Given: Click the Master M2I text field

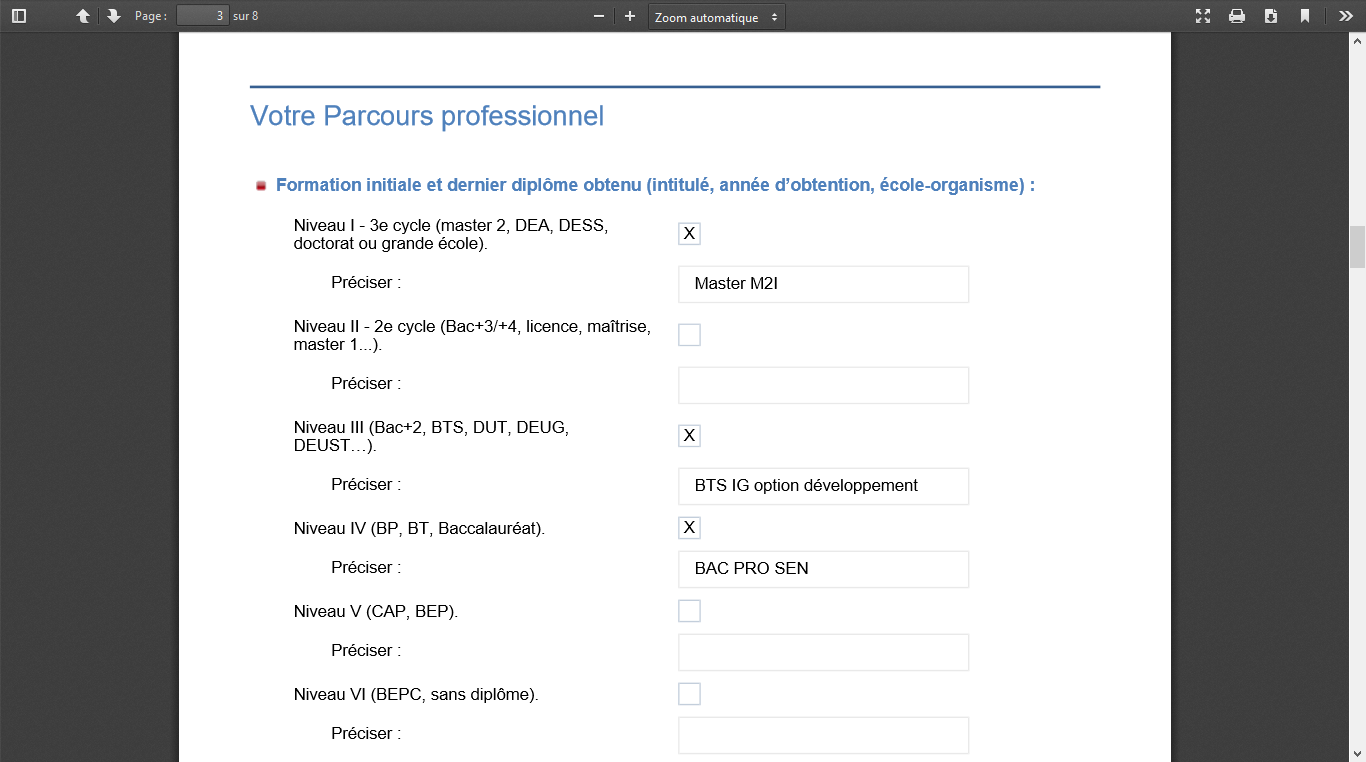Looking at the screenshot, I should [824, 284].
